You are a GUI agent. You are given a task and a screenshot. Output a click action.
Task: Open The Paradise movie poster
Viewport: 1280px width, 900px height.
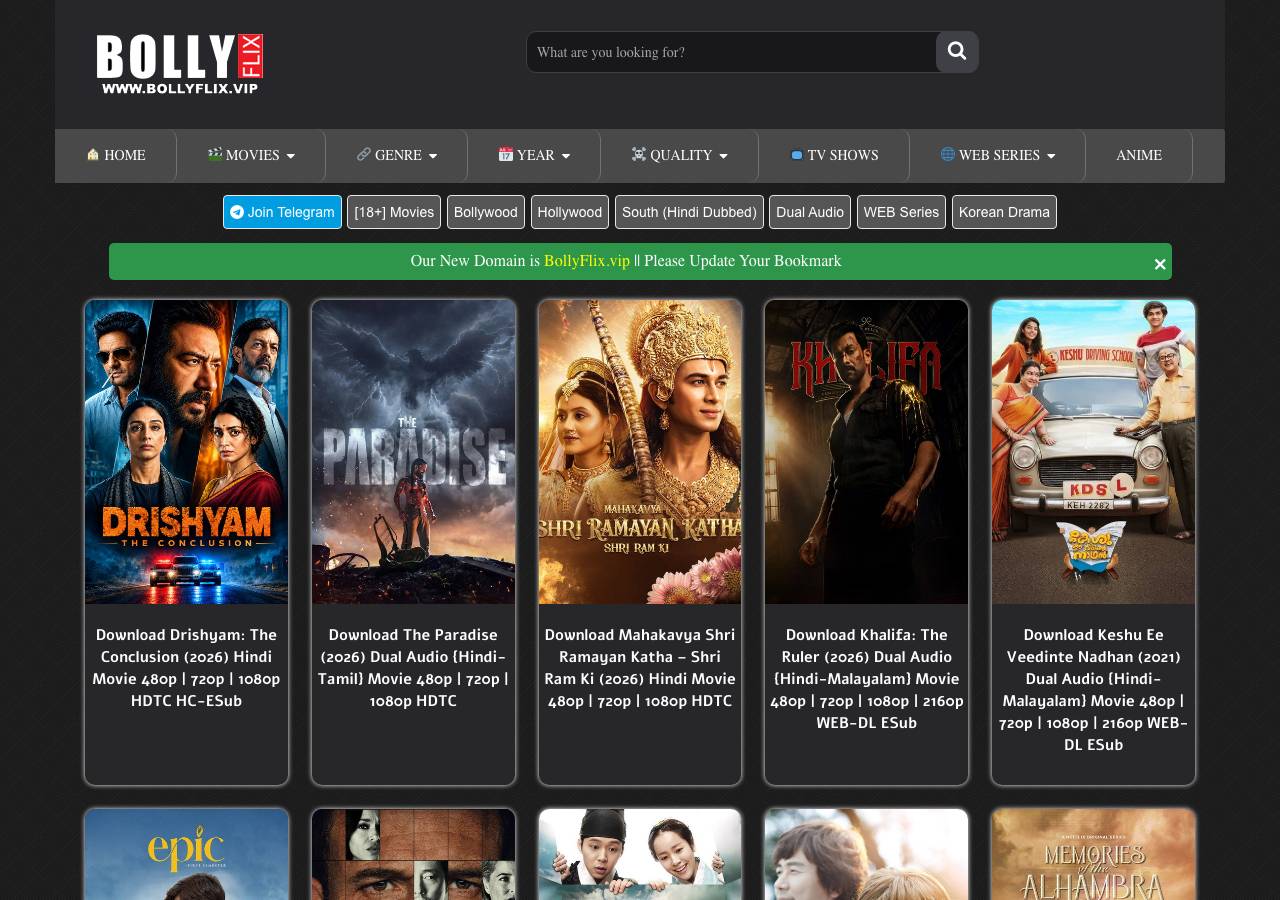click(413, 452)
